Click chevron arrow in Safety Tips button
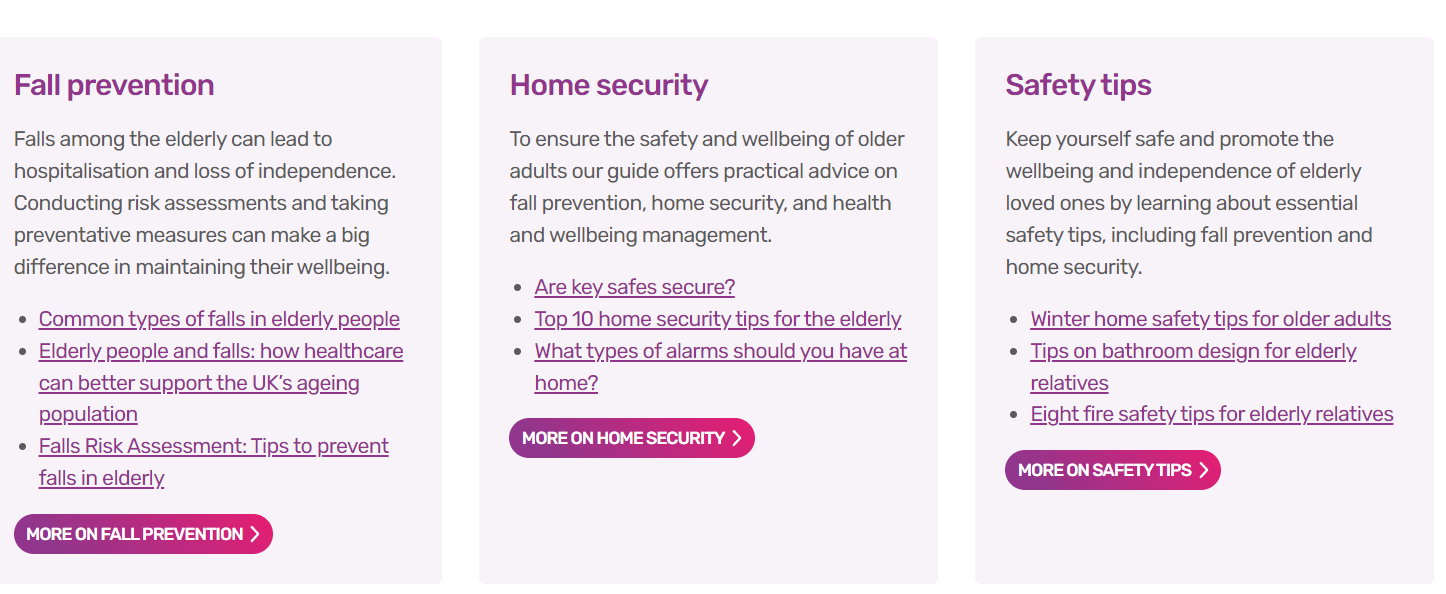The height and width of the screenshot is (594, 1446). pyautogui.click(x=1204, y=470)
